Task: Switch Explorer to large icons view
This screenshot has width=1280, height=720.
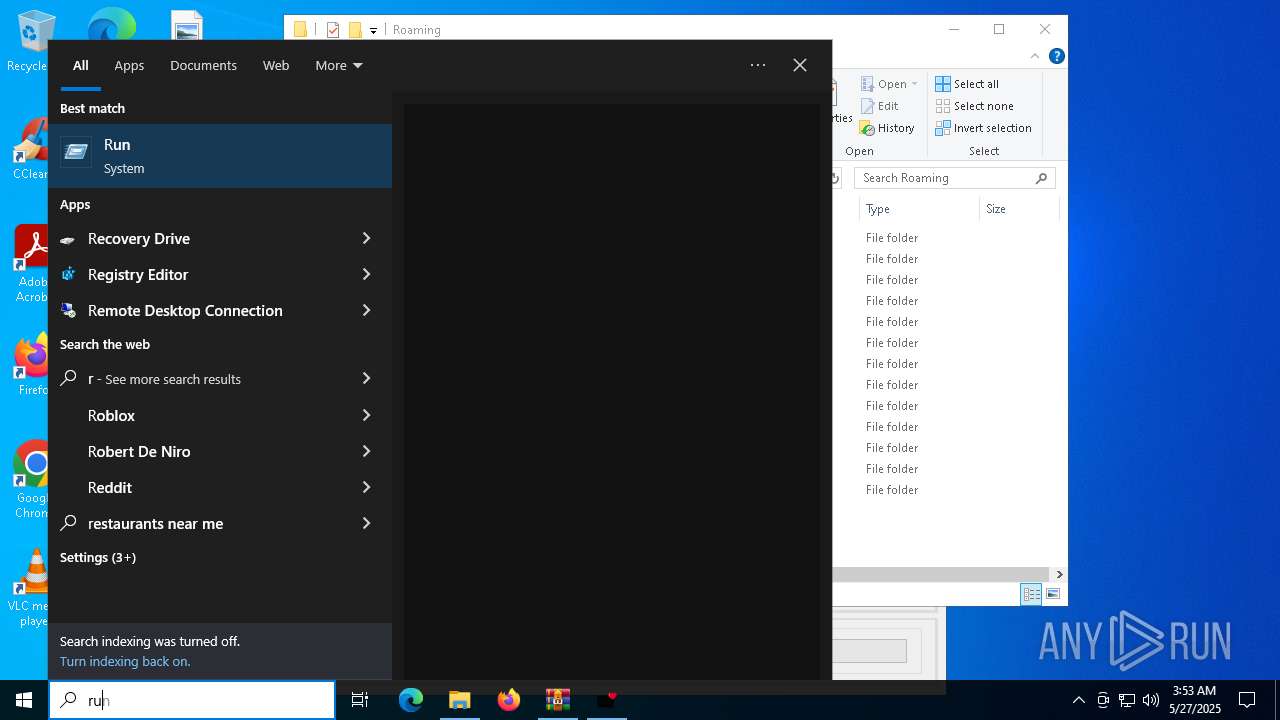Action: pos(1053,594)
